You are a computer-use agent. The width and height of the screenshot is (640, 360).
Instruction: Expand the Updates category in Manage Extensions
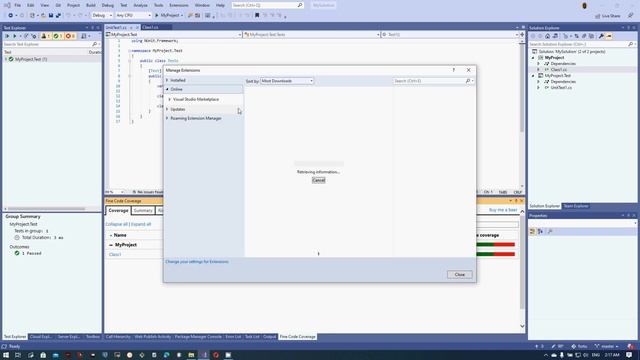click(167, 109)
